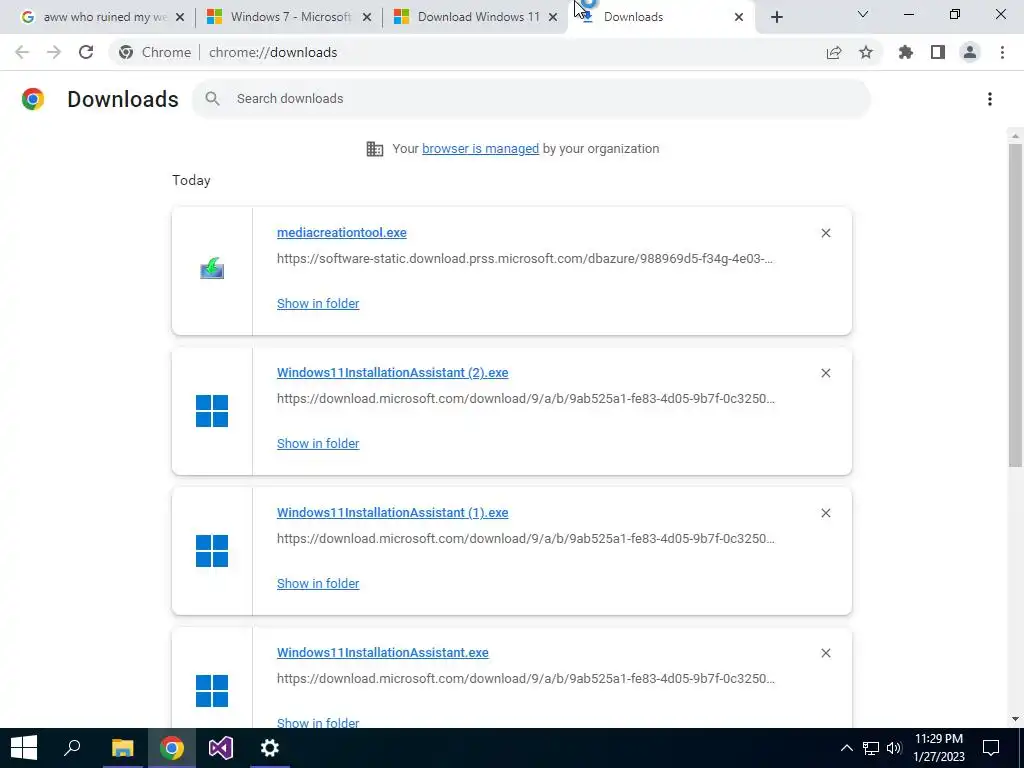Viewport: 1024px width, 768px height.
Task: Show hidden system tray icons
Action: 846,748
